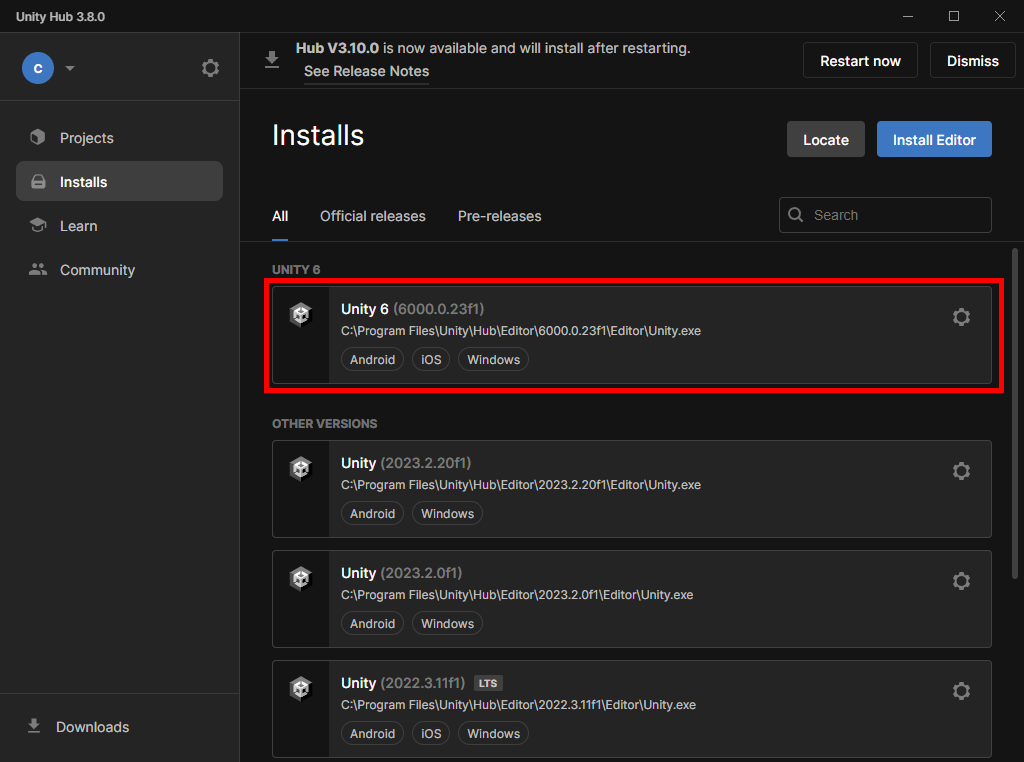Click the UNITY 6 section heading
This screenshot has height=762, width=1024.
pyautogui.click(x=296, y=270)
